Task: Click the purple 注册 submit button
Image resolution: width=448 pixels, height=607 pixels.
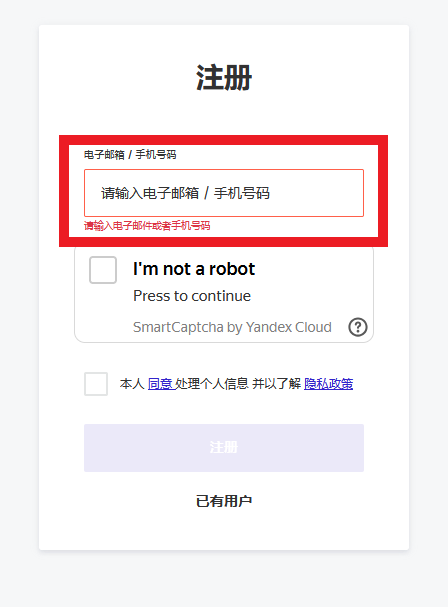Action: coord(224,448)
